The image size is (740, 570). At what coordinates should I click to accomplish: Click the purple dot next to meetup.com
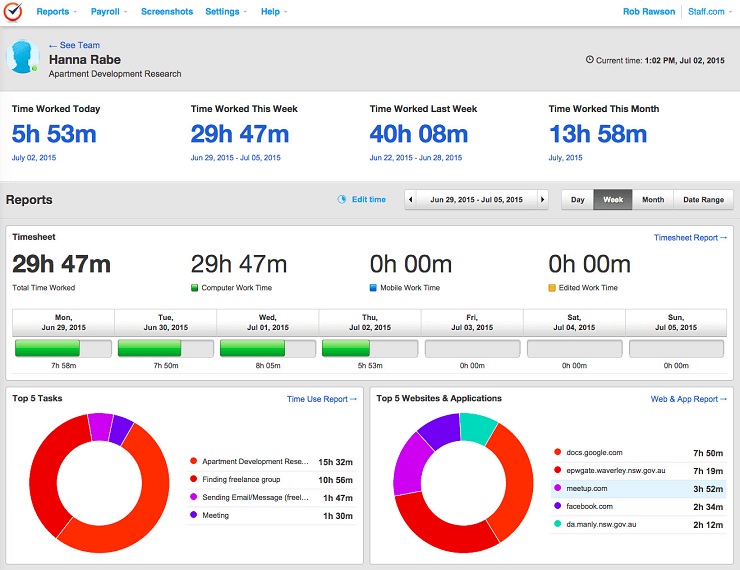pos(557,488)
